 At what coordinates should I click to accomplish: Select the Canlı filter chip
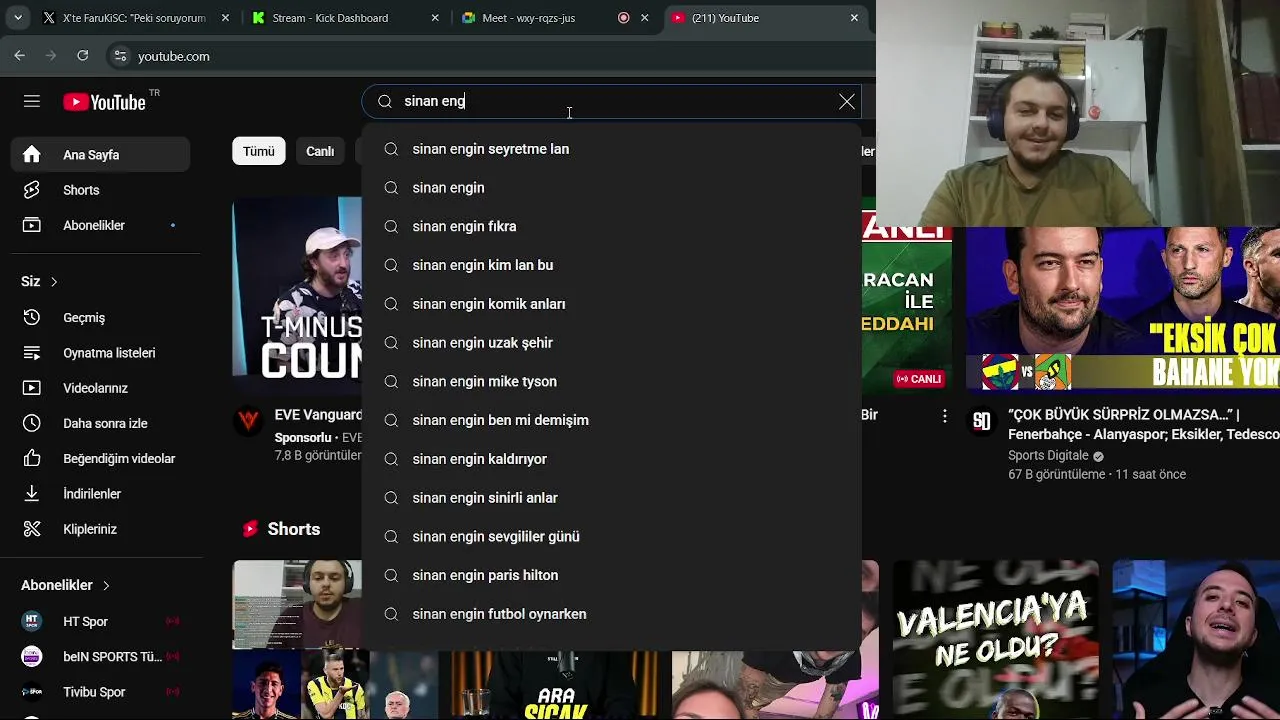coord(320,151)
